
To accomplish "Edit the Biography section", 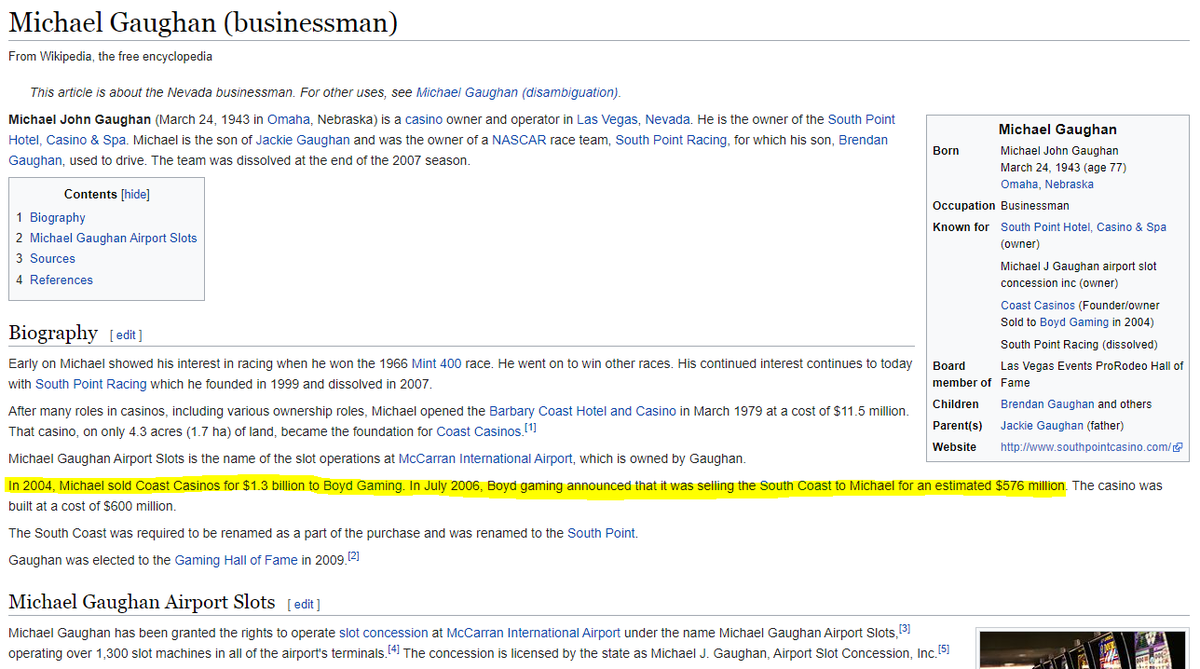I will click(x=126, y=334).
